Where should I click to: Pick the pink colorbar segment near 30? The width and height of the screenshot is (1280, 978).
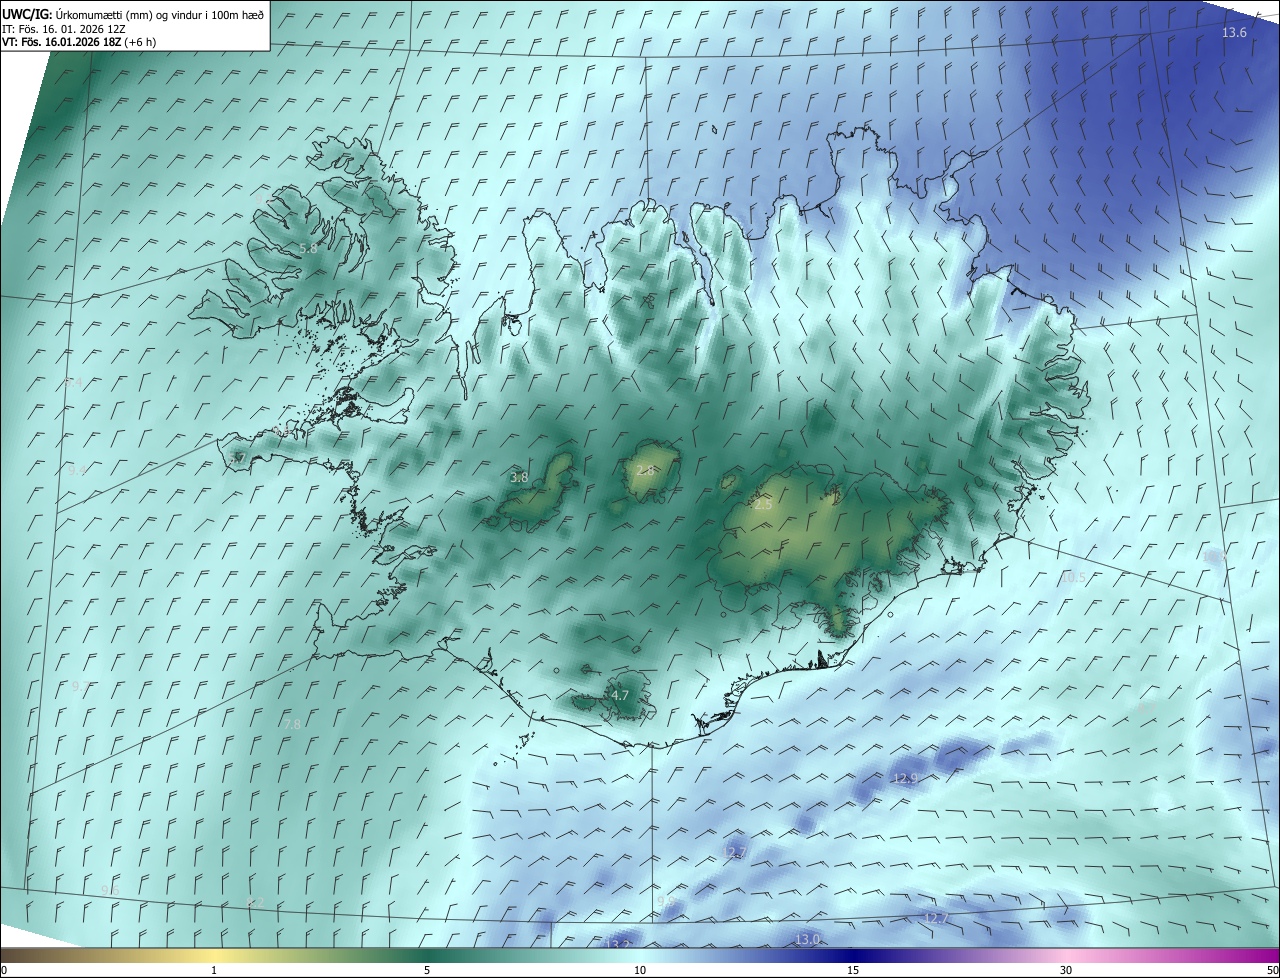[x=1066, y=956]
